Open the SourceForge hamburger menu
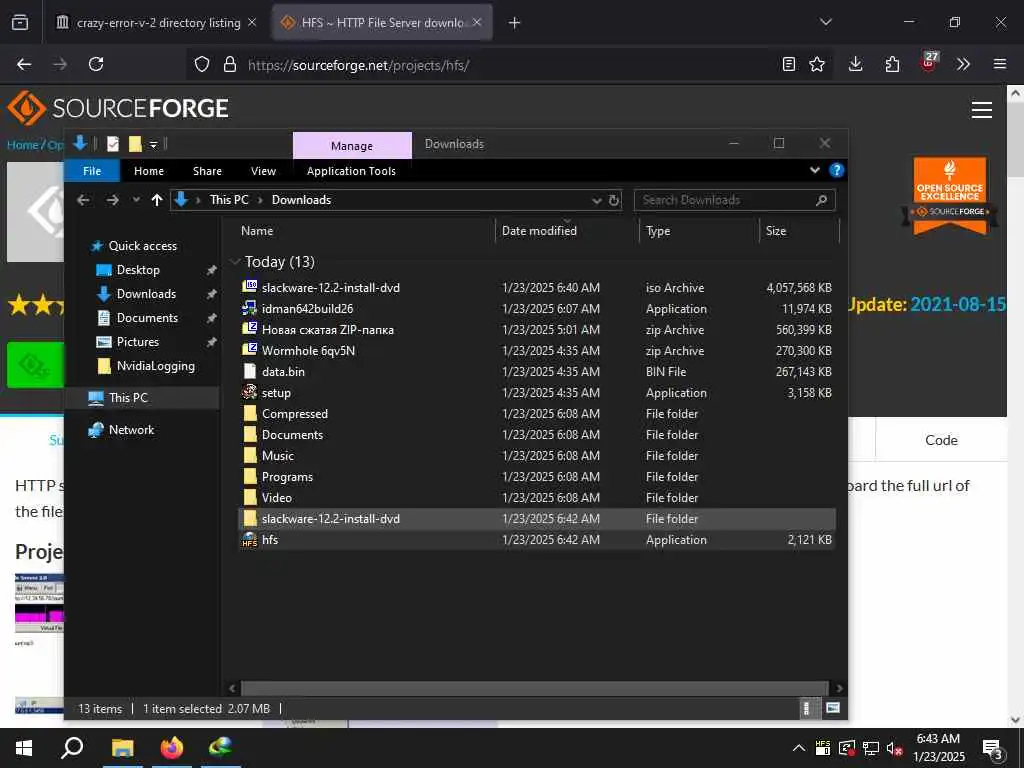This screenshot has width=1024, height=768. point(982,110)
